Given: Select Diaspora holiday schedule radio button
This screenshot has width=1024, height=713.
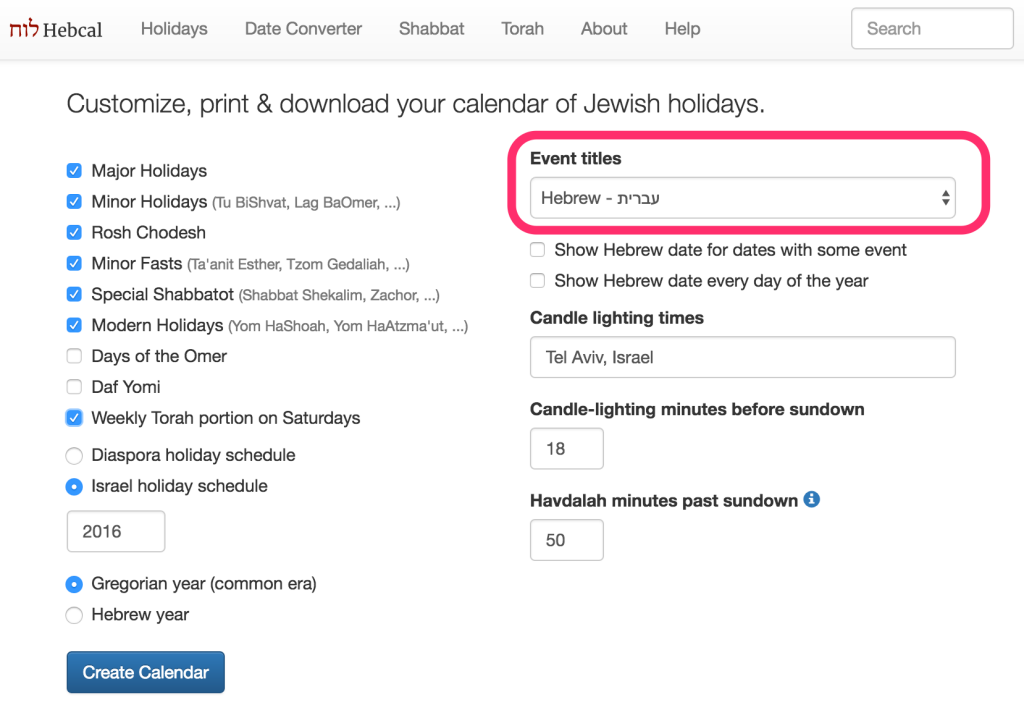Looking at the screenshot, I should coord(74,456).
